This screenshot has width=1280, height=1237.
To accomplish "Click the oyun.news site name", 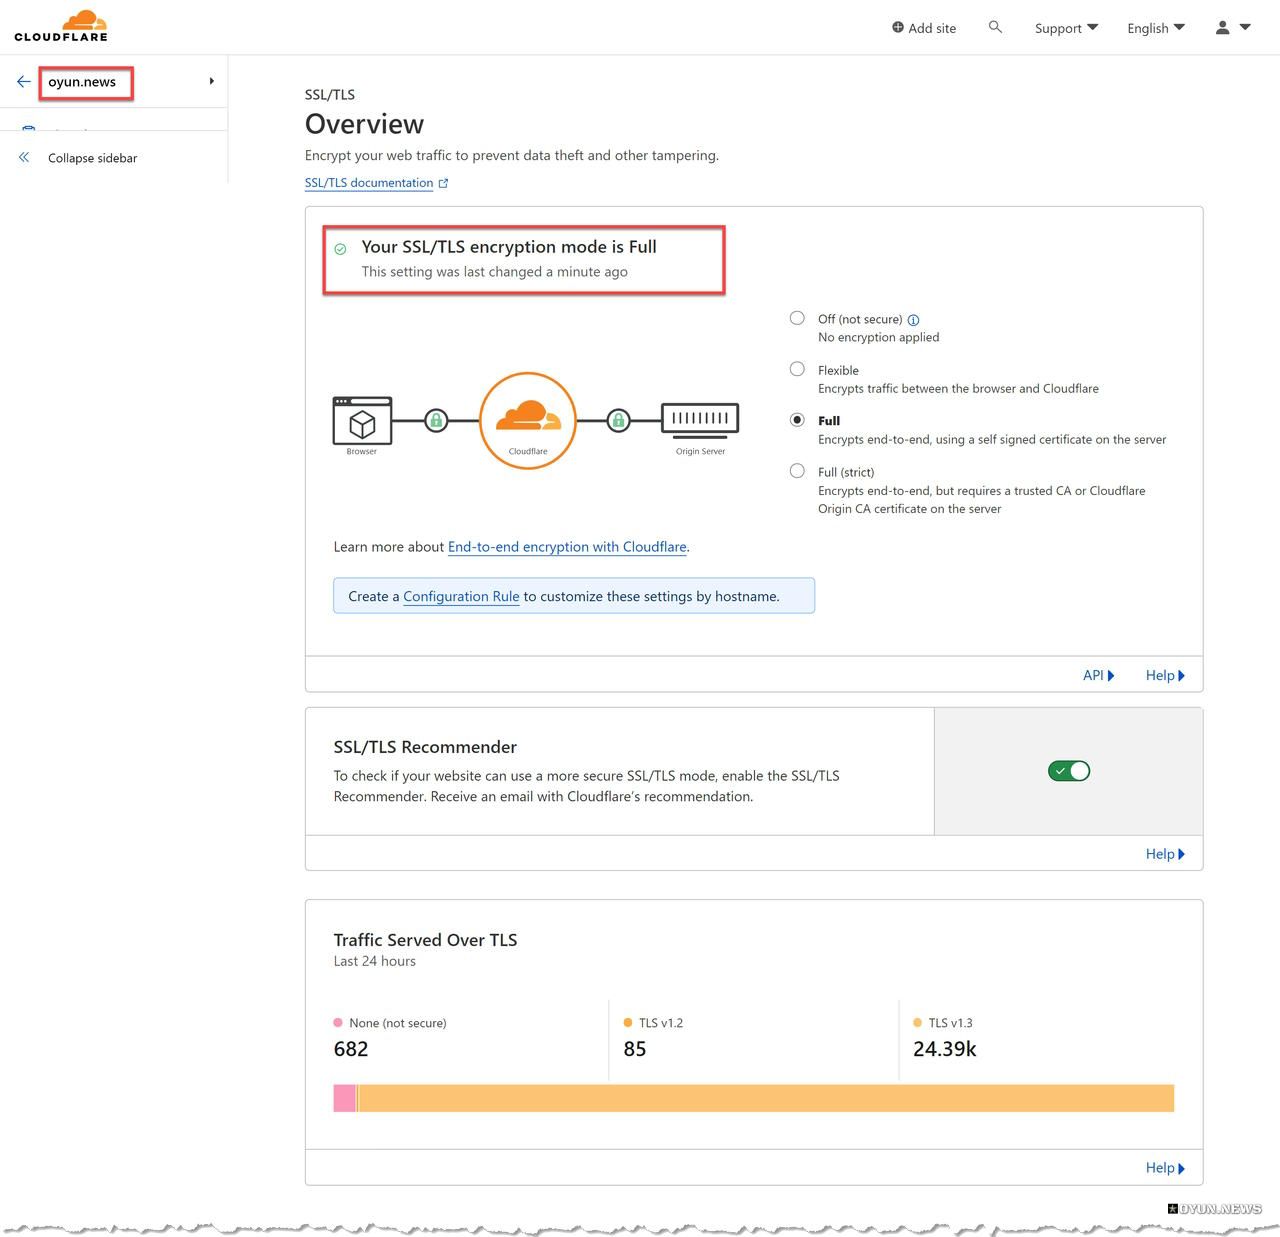I will tap(82, 82).
